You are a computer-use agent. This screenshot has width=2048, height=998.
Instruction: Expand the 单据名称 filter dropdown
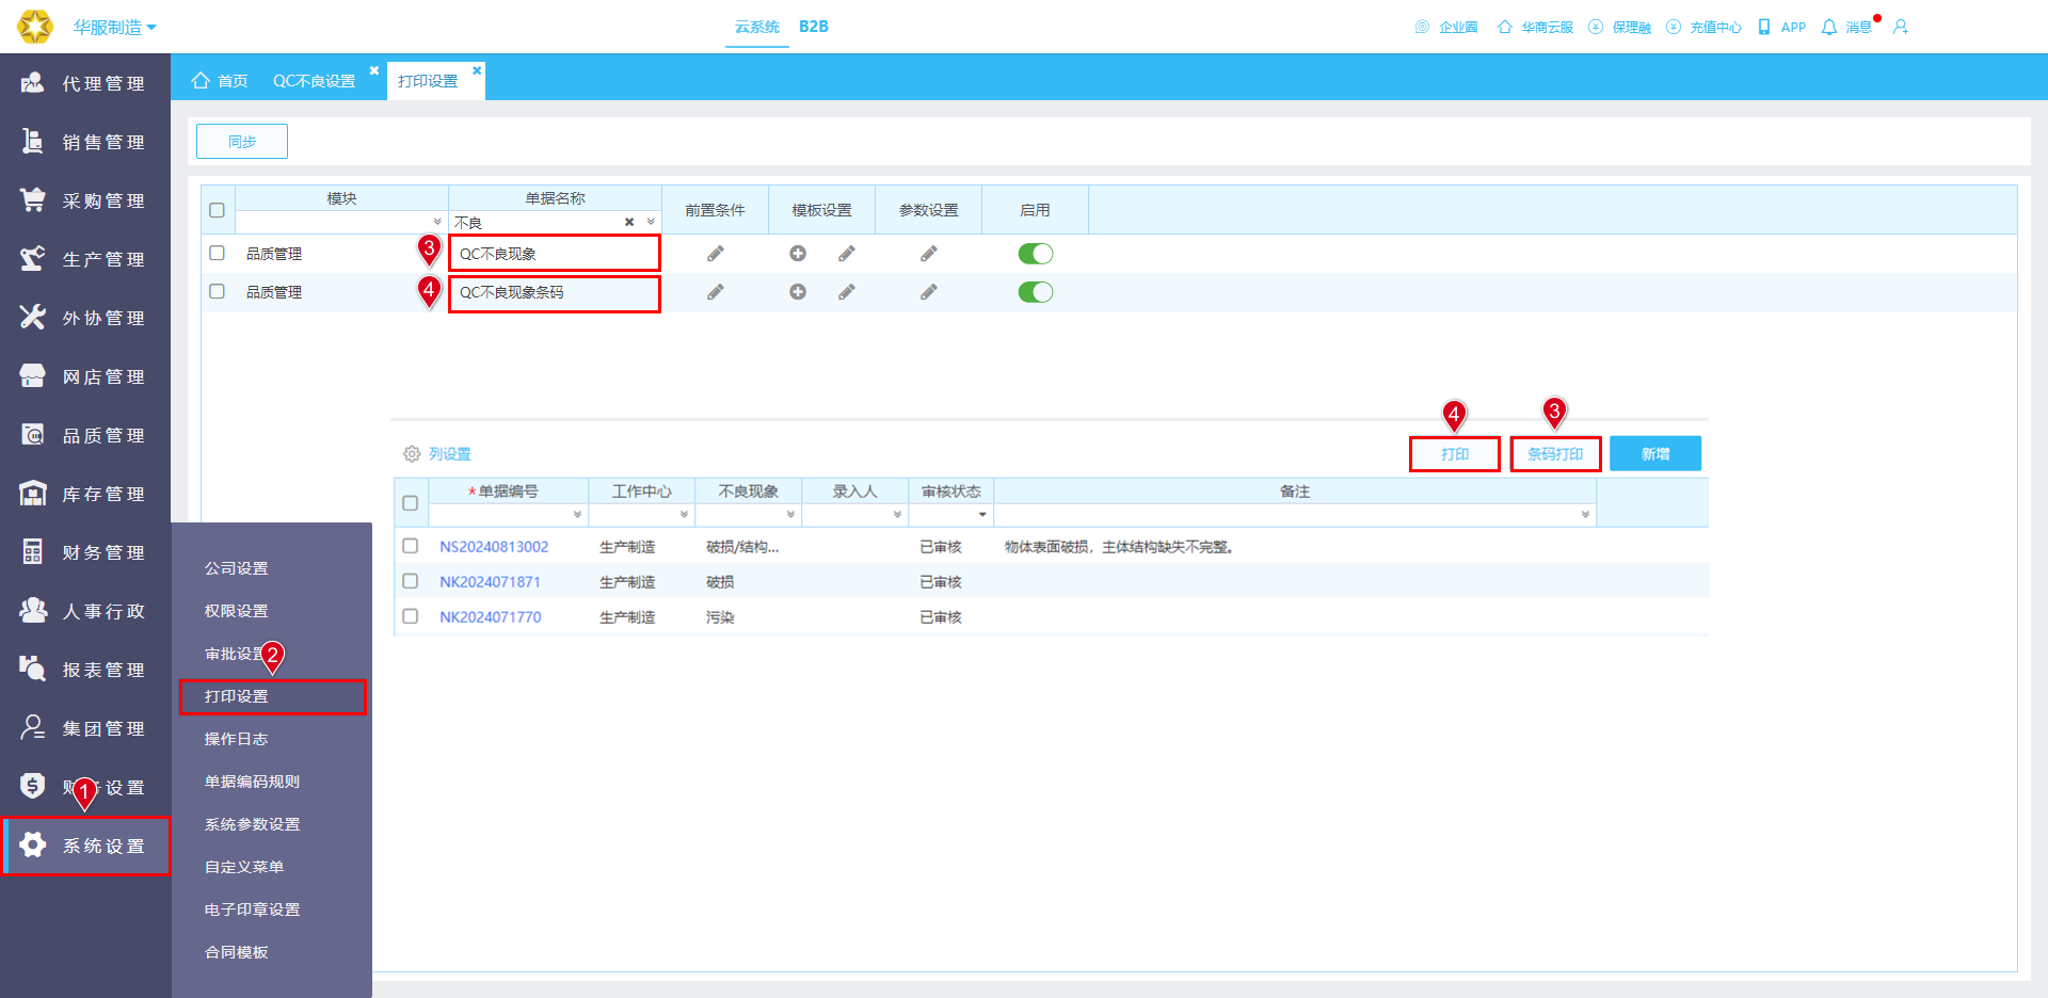click(651, 222)
